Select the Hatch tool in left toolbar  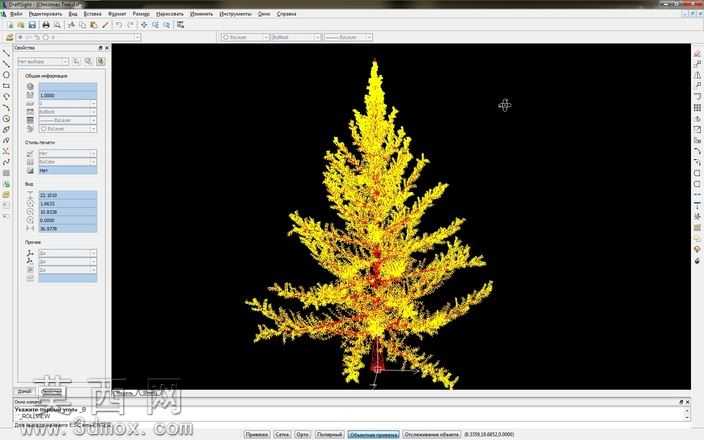6,173
